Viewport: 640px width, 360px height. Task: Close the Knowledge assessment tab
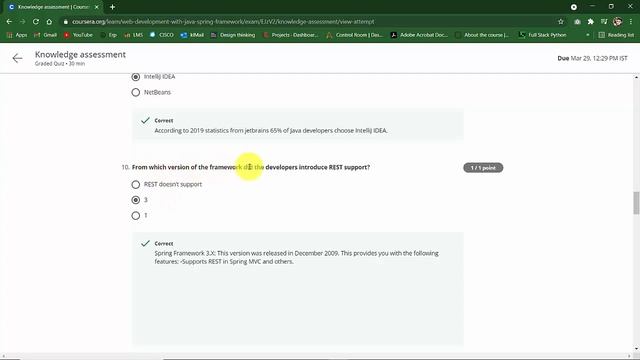point(97,7)
